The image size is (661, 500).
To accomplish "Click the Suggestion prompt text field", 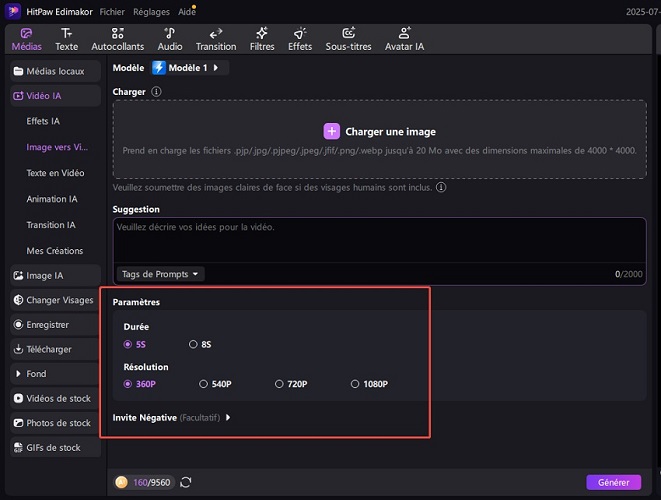I will click(378, 240).
